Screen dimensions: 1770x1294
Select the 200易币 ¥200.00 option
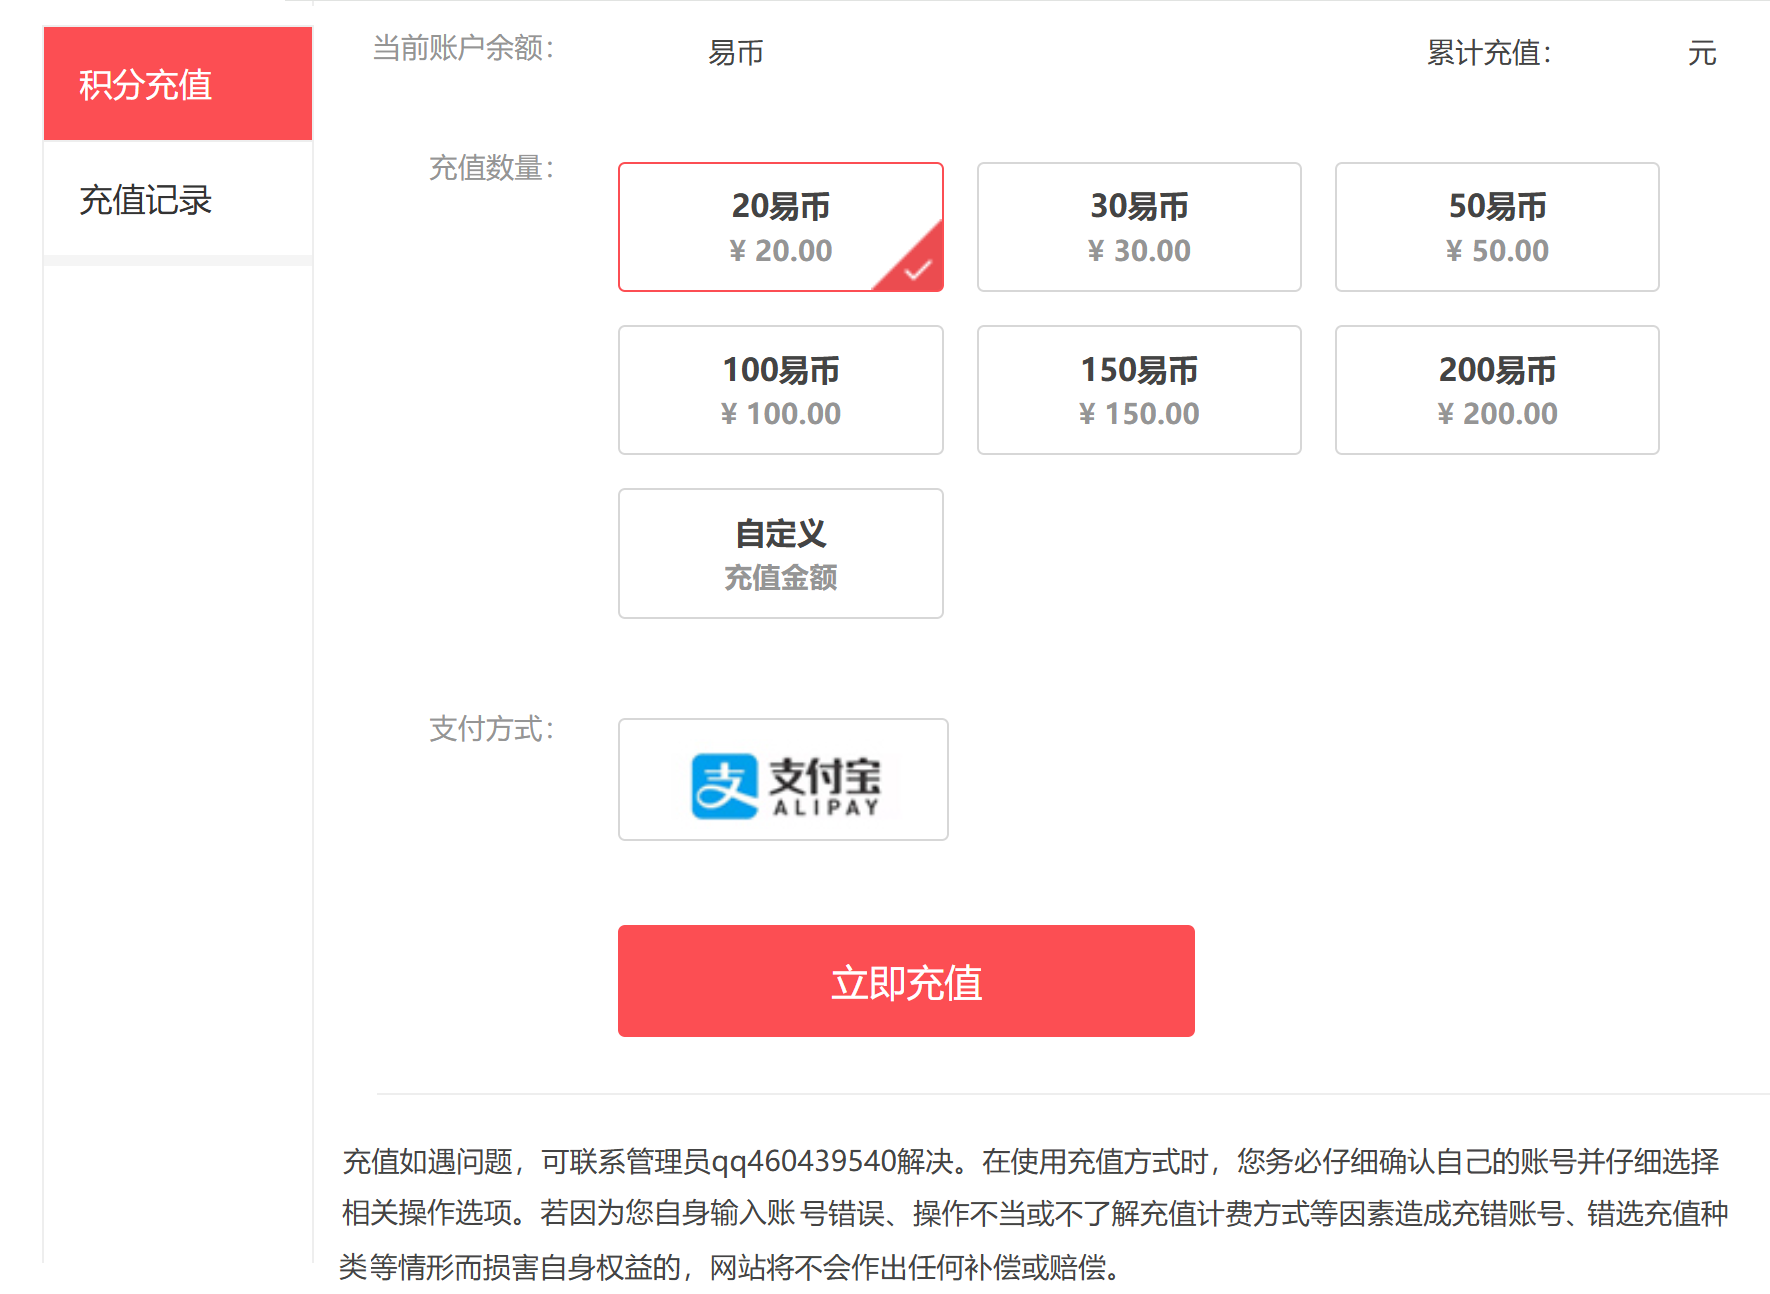(x=1497, y=390)
